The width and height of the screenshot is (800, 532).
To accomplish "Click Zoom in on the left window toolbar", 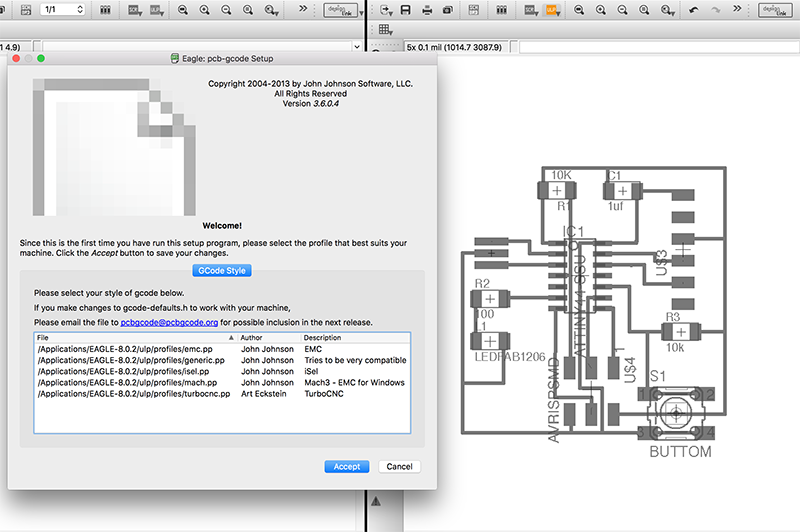I will coord(205,10).
